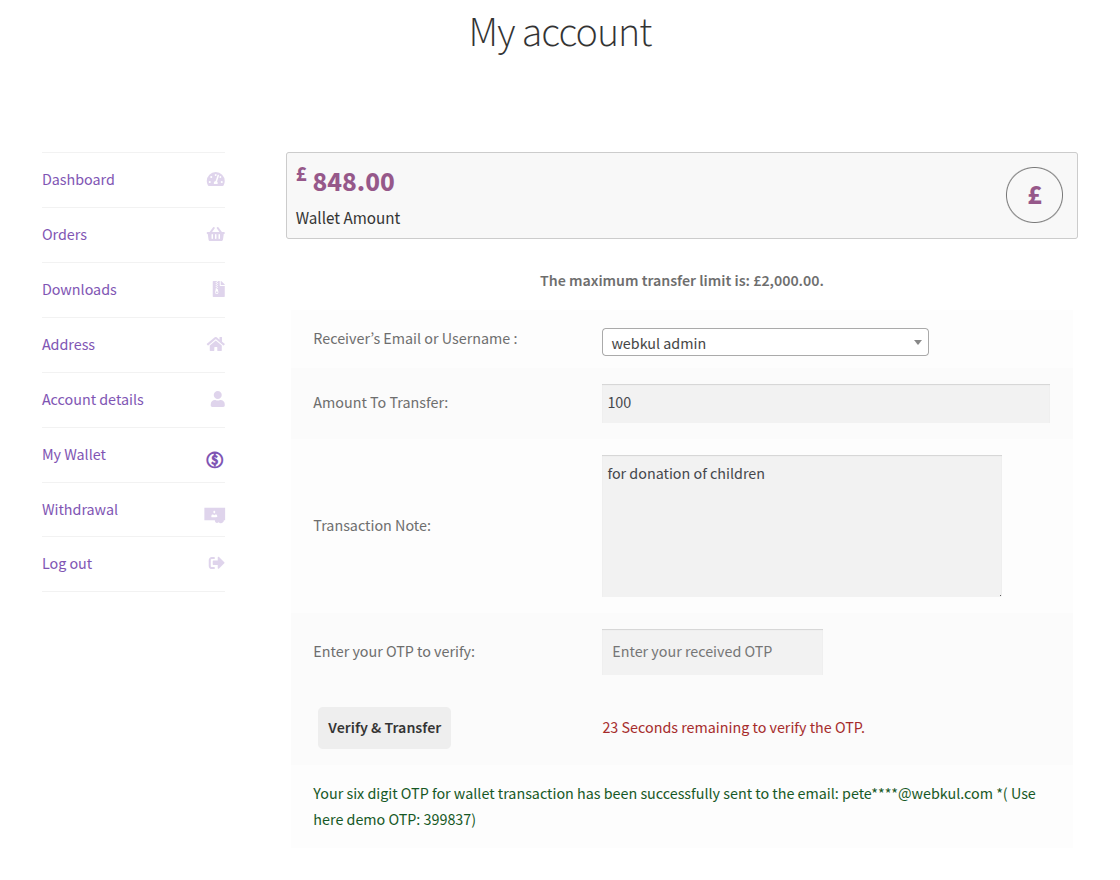Open the receiver dropdown showing webkul admin
1120x880 pixels.
coord(765,343)
